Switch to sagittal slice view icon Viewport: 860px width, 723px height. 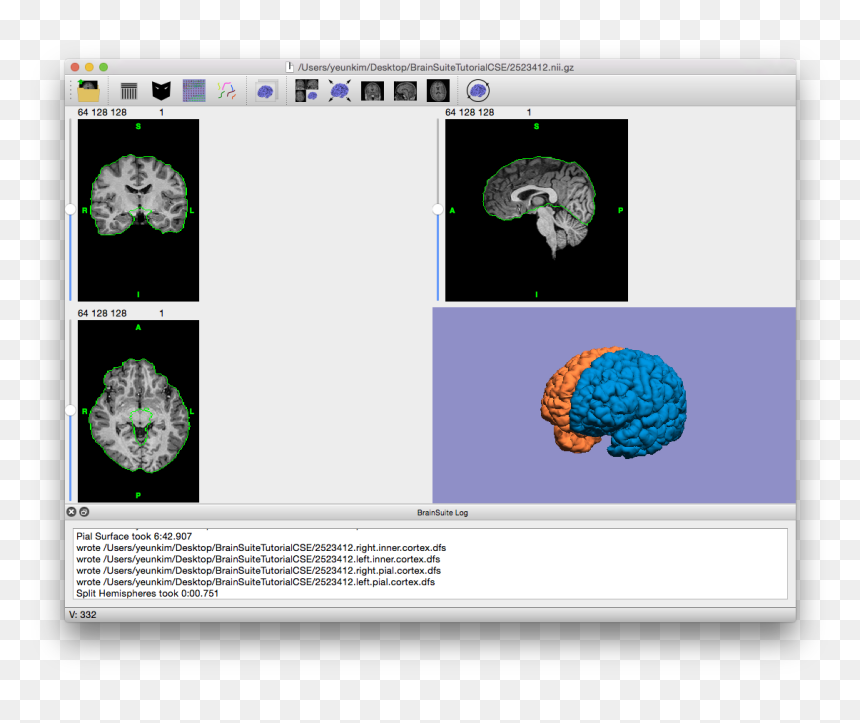[405, 91]
